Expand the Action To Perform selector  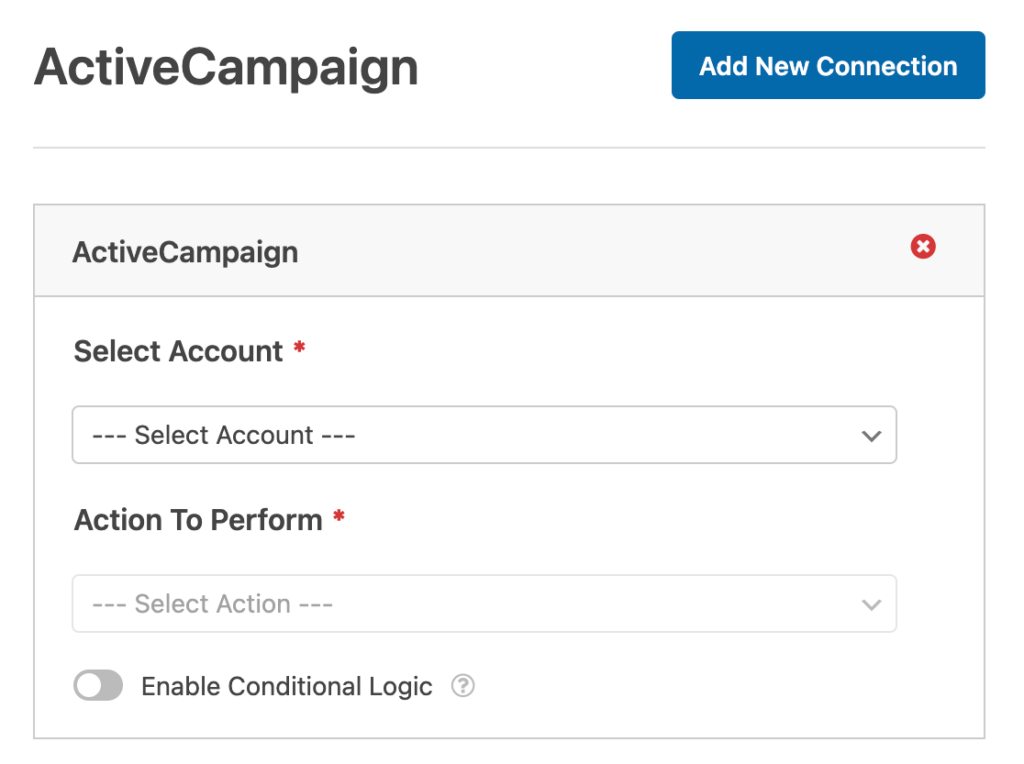pyautogui.click(x=484, y=604)
